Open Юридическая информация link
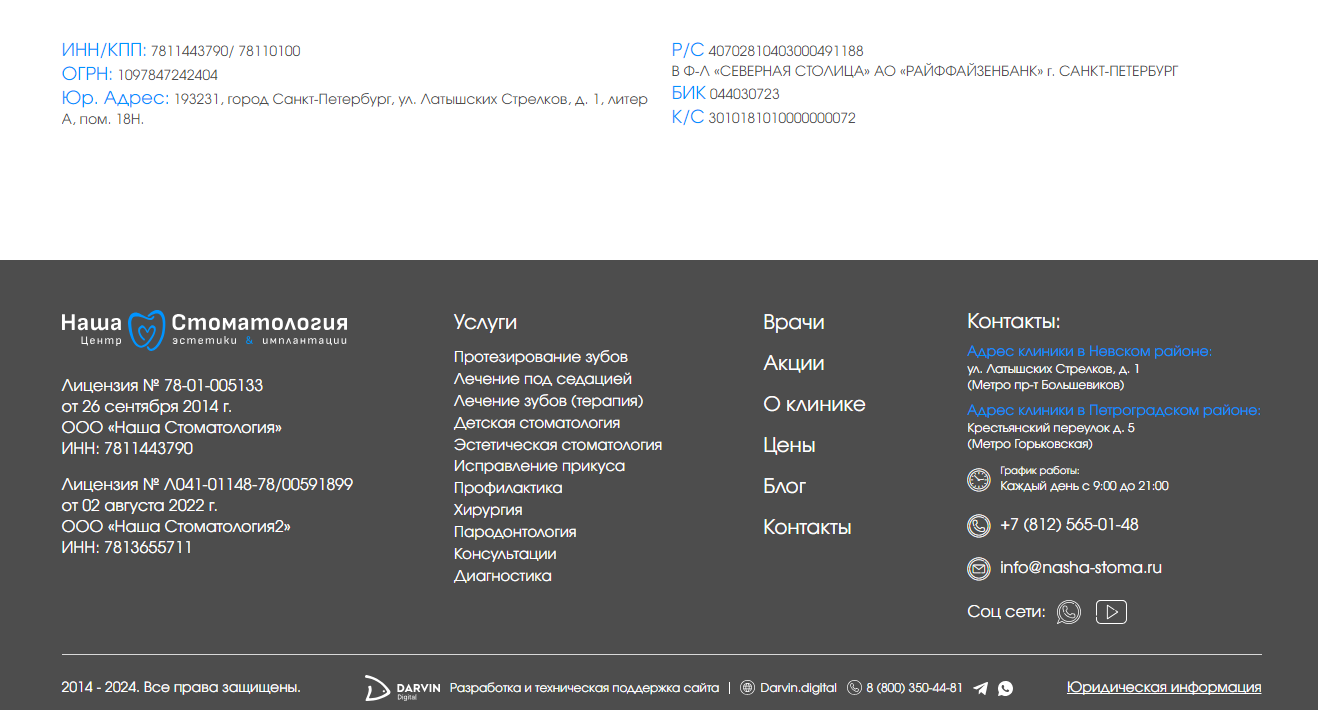This screenshot has width=1318, height=710. [x=1164, y=687]
